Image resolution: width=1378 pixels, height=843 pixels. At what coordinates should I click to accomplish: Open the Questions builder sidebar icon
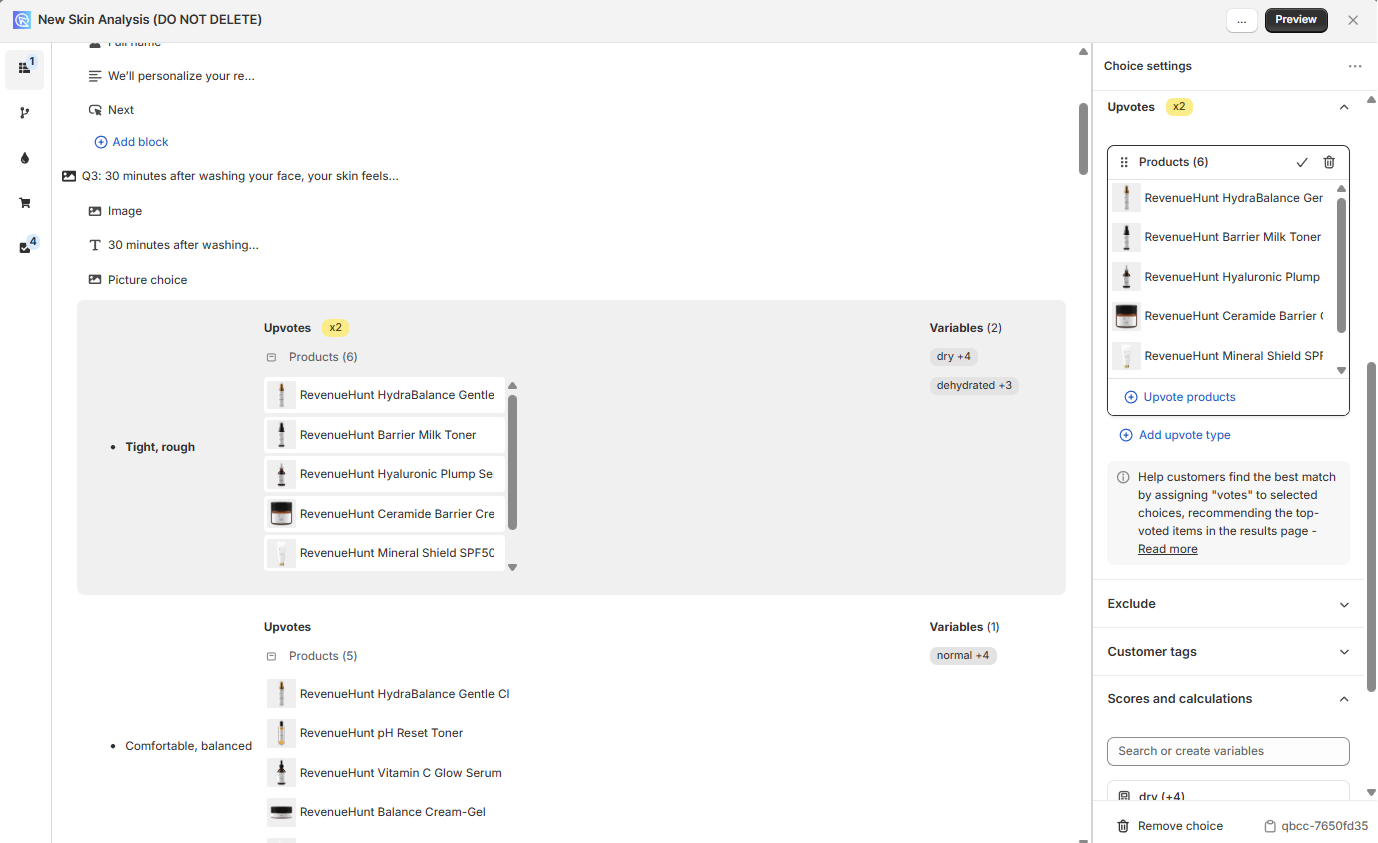(25, 68)
